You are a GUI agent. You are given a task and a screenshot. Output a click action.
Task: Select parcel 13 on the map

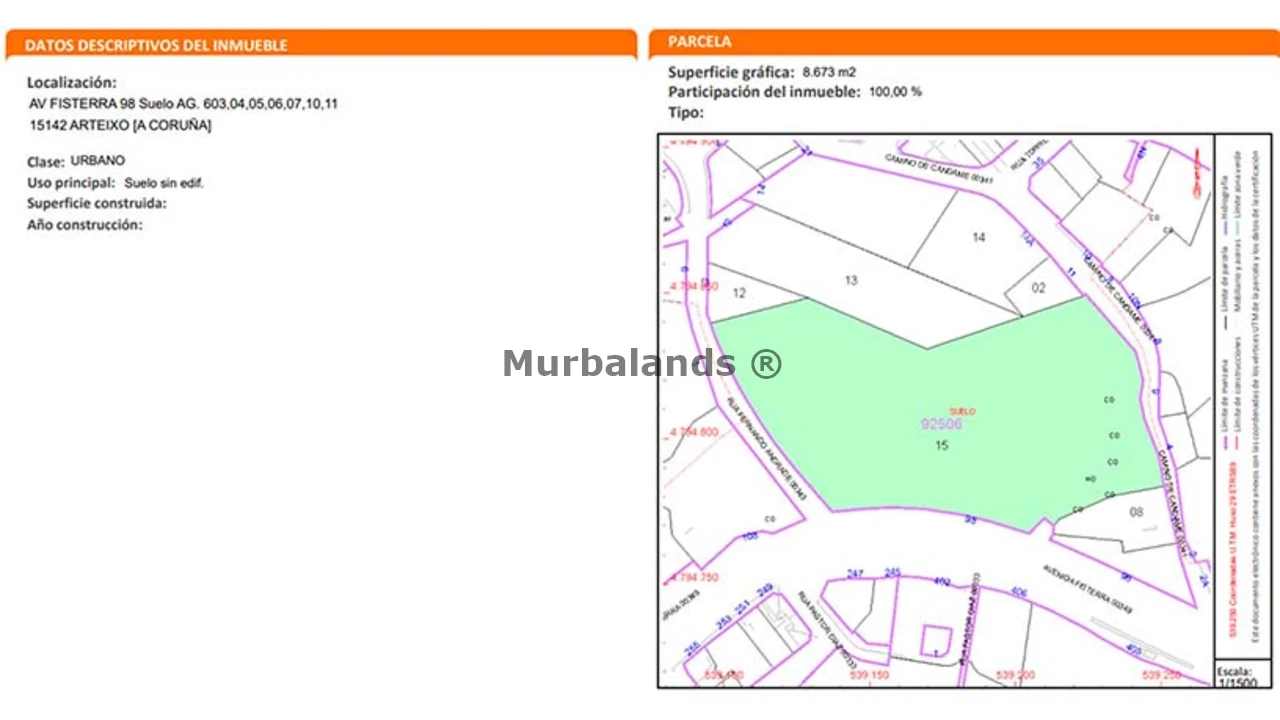[x=851, y=281]
